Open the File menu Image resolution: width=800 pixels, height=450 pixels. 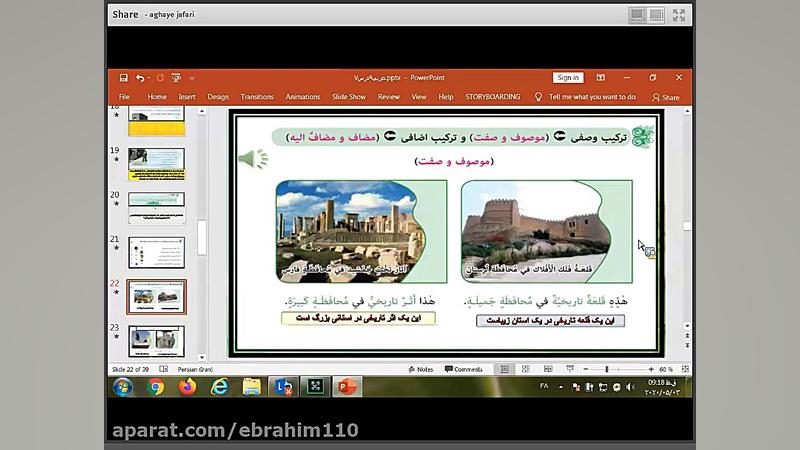[124, 97]
